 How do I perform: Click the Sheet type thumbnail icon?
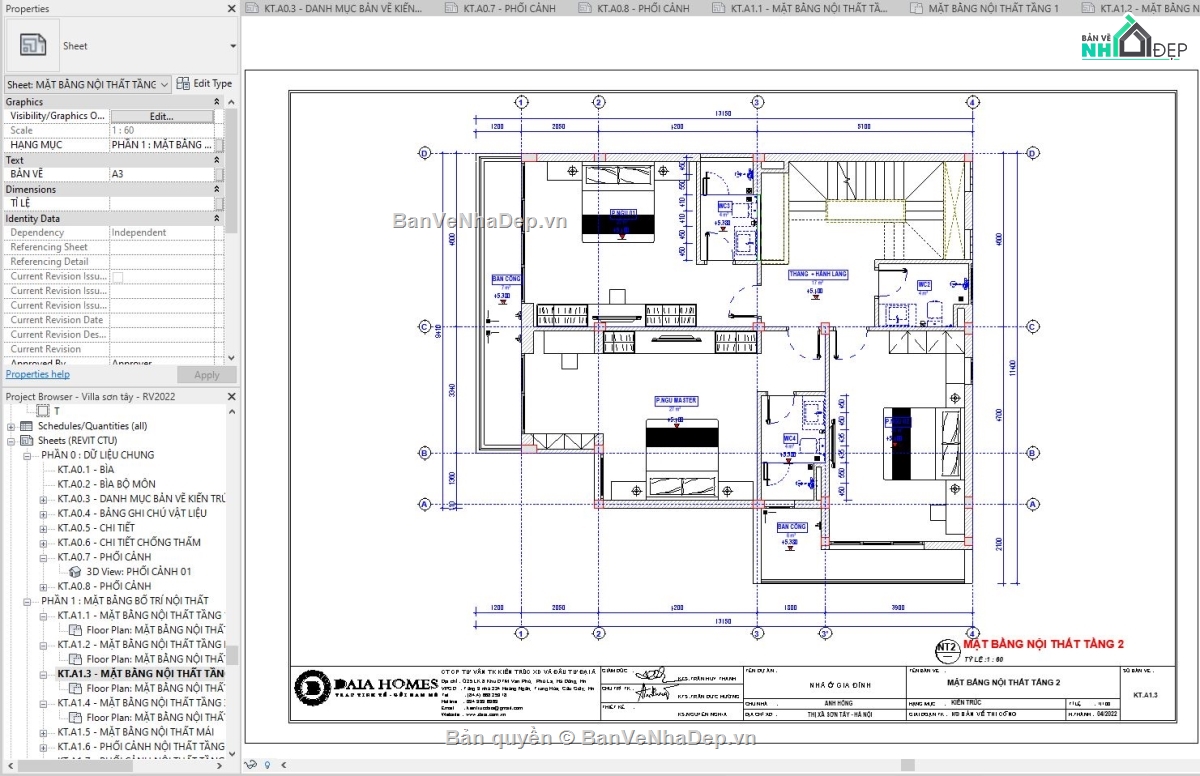pyautogui.click(x=32, y=46)
